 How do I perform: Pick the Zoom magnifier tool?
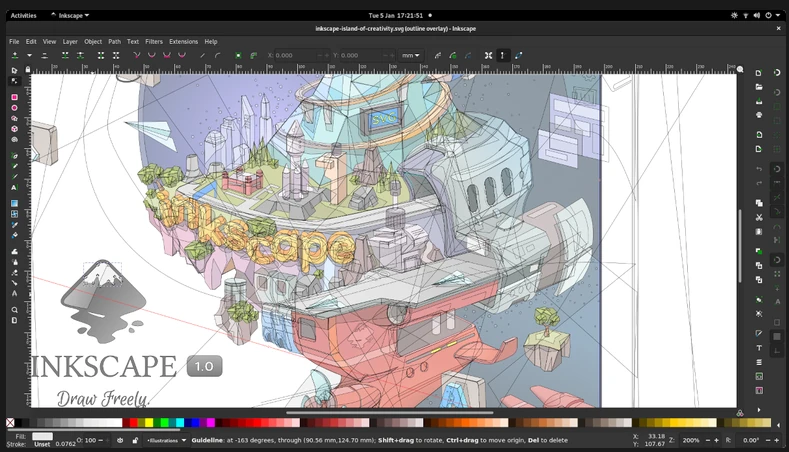(14, 310)
